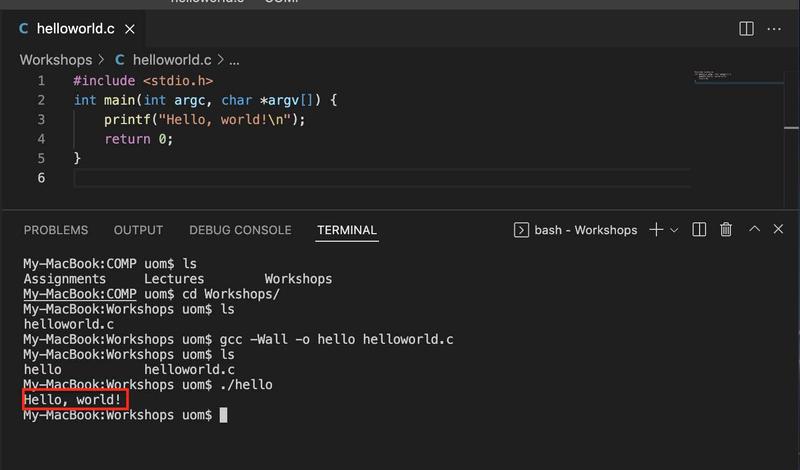Switch to the OUTPUT tab
The height and width of the screenshot is (470, 800).
point(138,230)
